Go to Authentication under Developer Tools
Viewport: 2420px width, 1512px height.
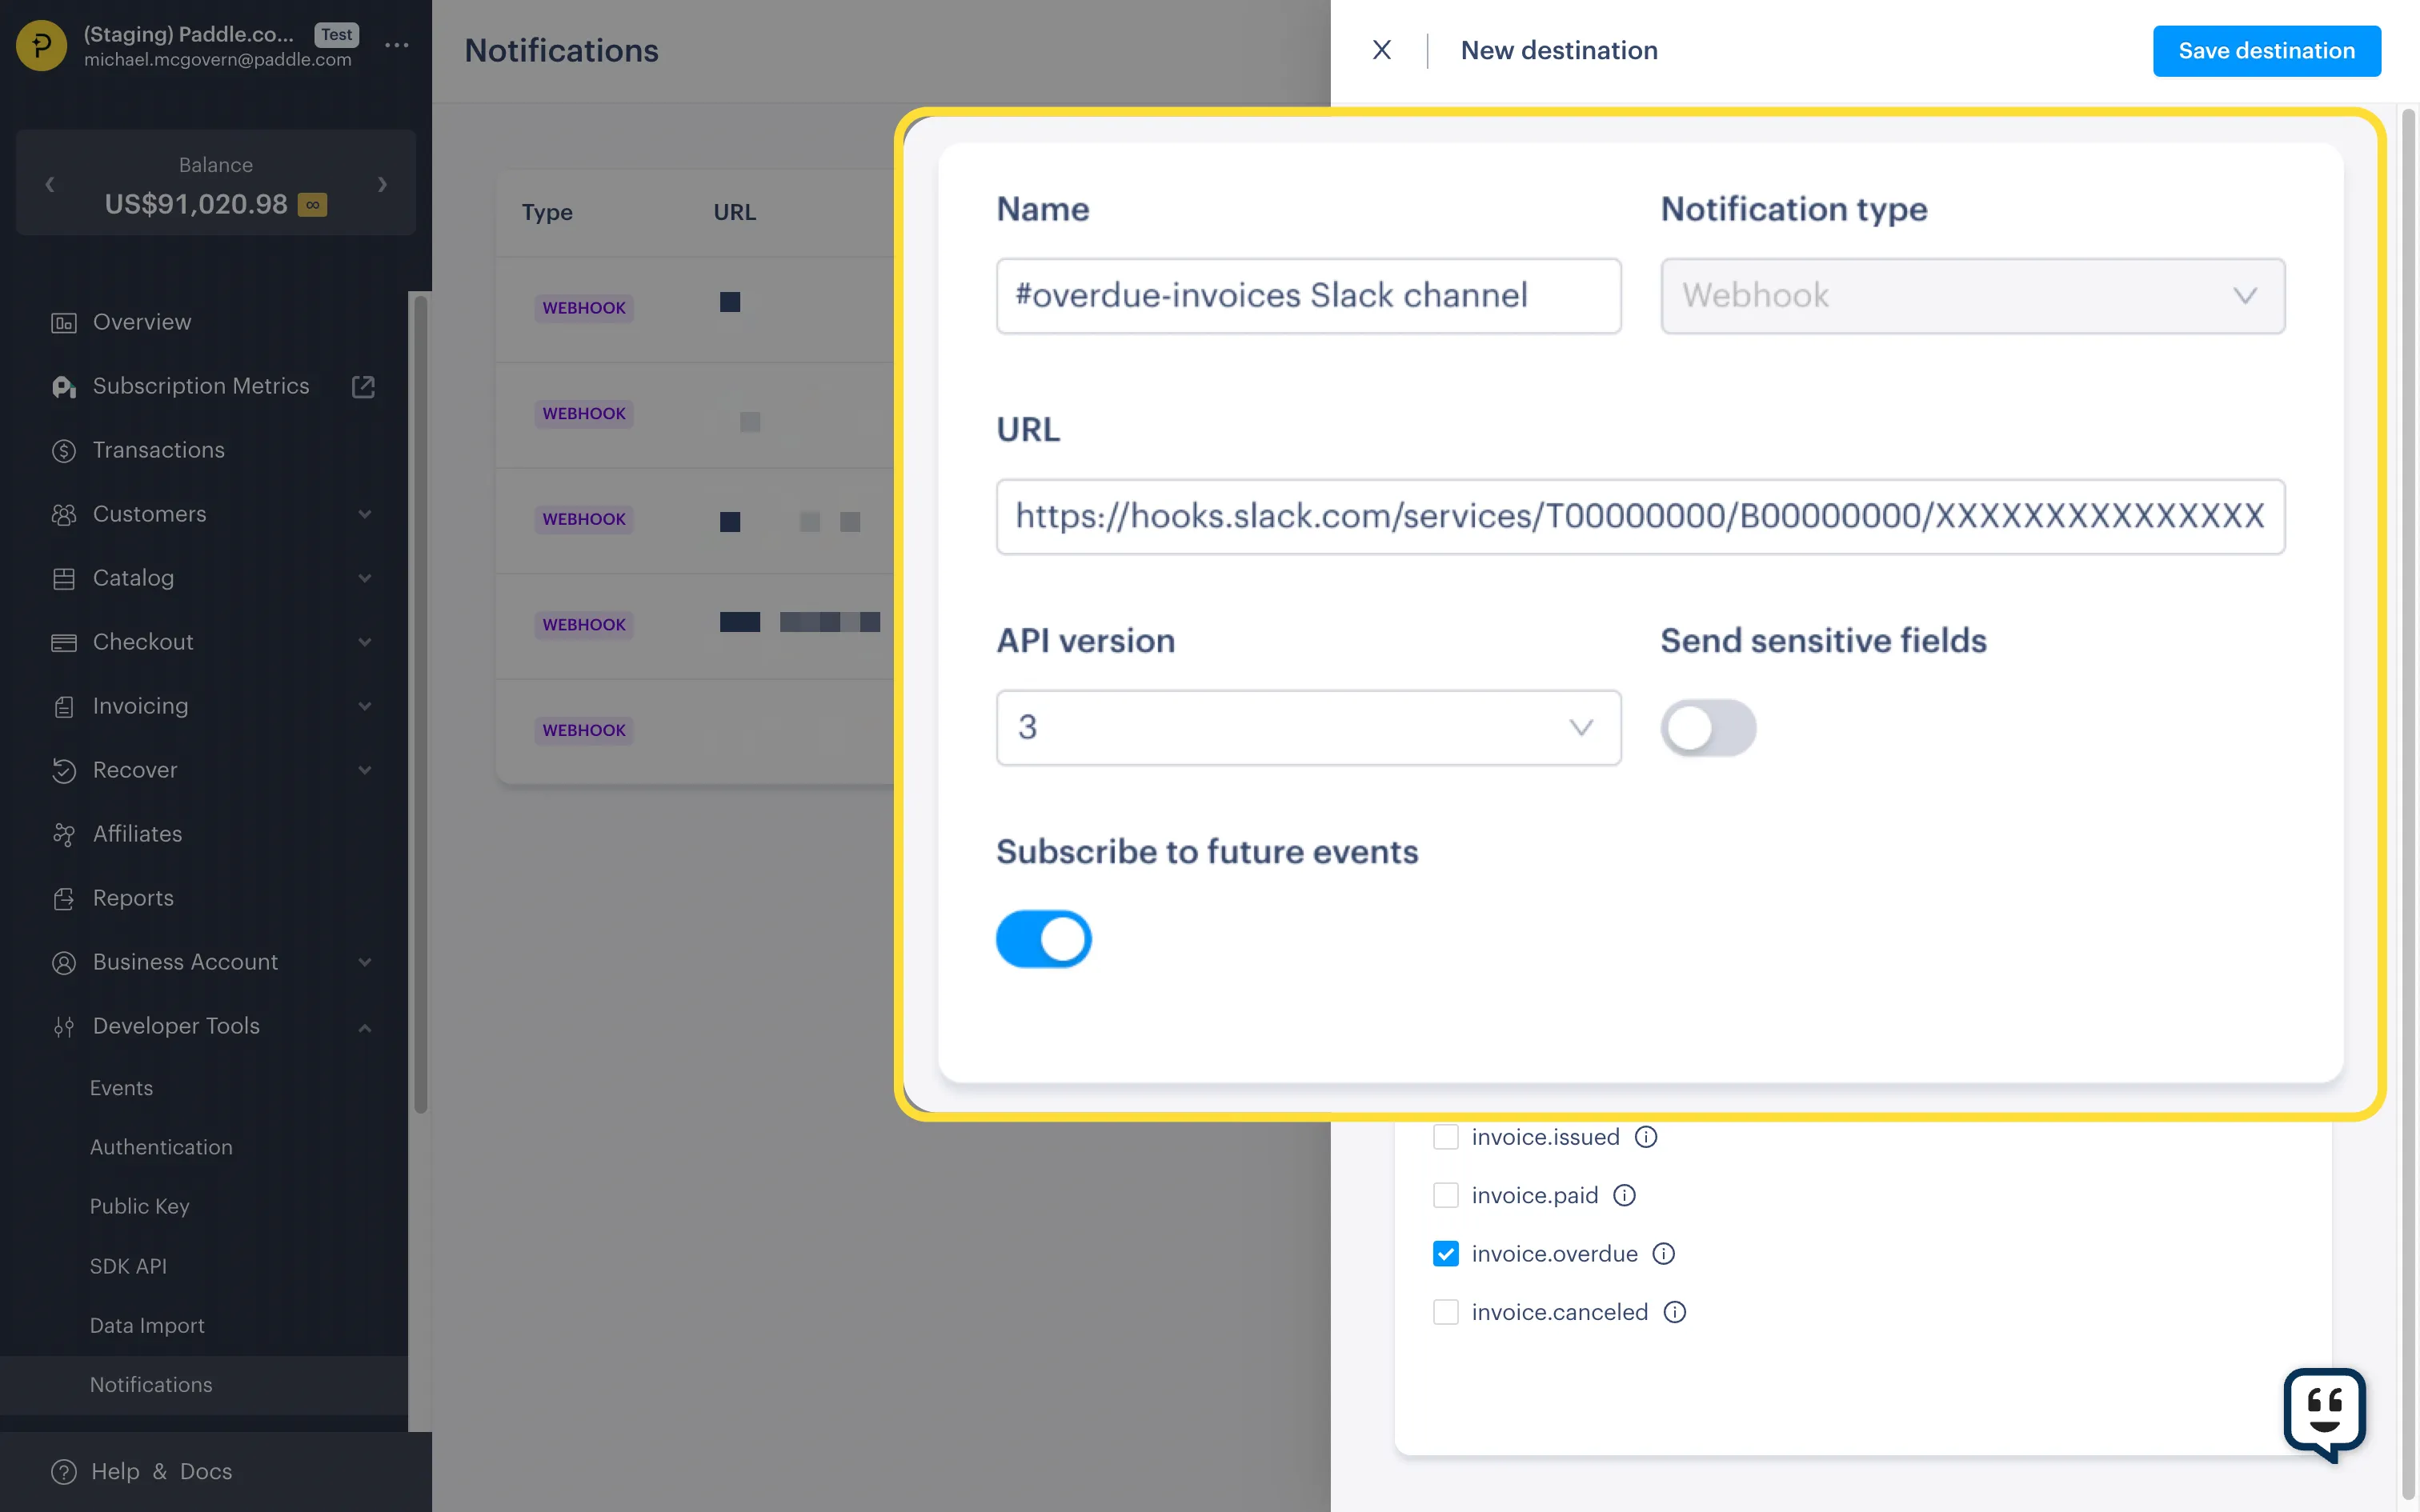(x=161, y=1147)
